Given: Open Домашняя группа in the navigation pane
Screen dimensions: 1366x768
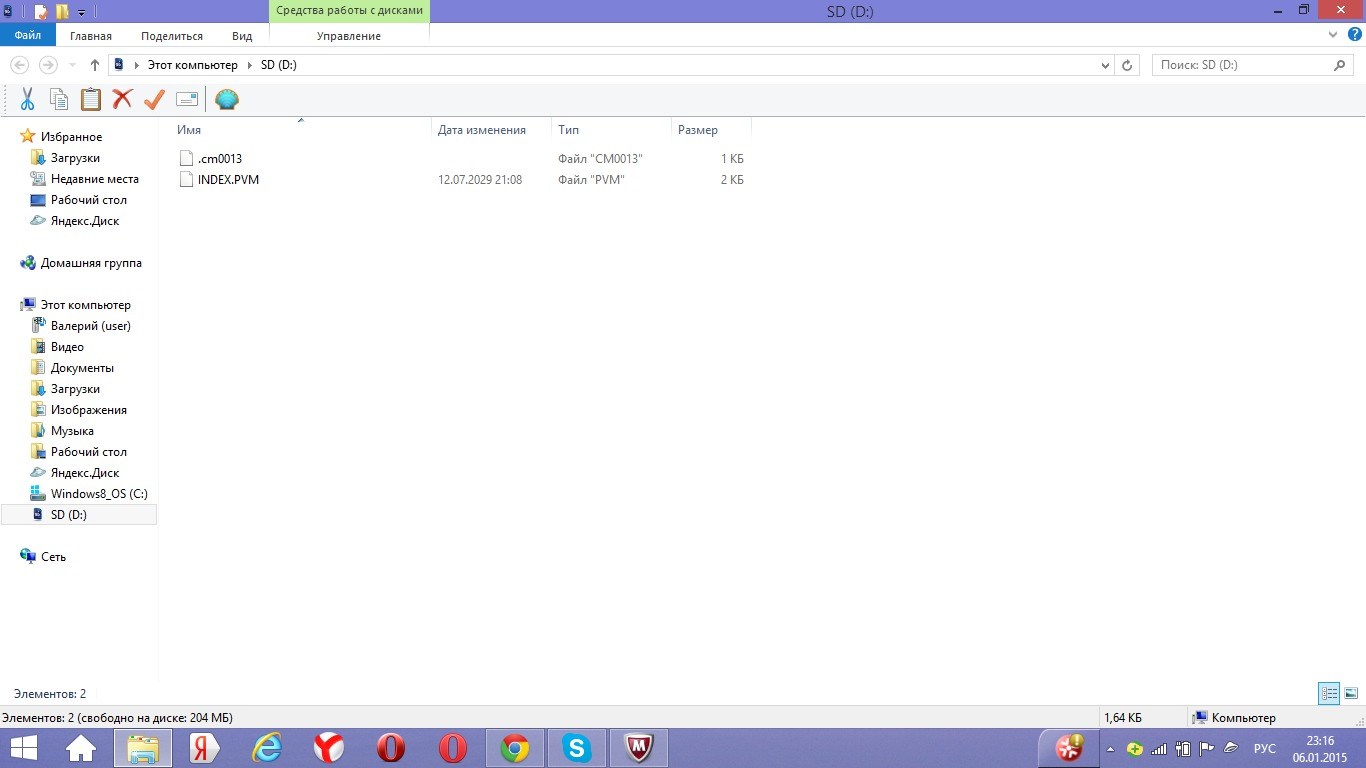Looking at the screenshot, I should [91, 263].
